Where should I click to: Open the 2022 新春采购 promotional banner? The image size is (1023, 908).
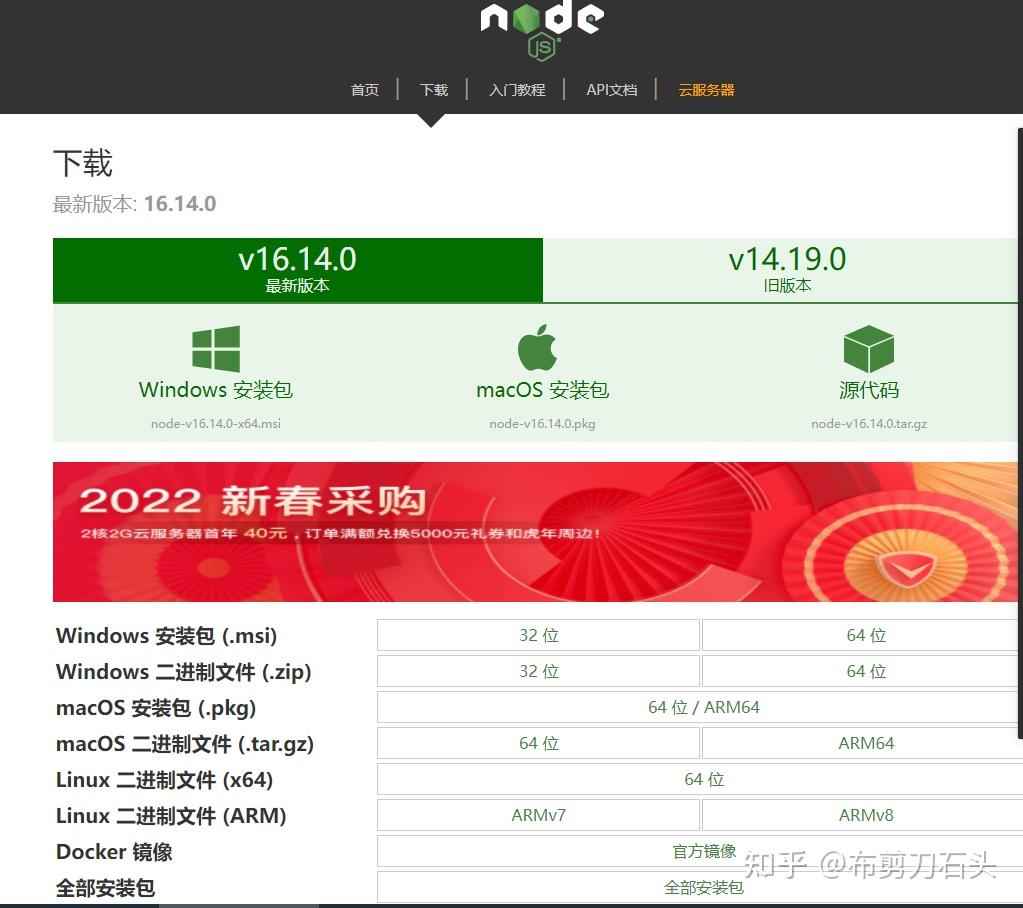pyautogui.click(x=535, y=532)
